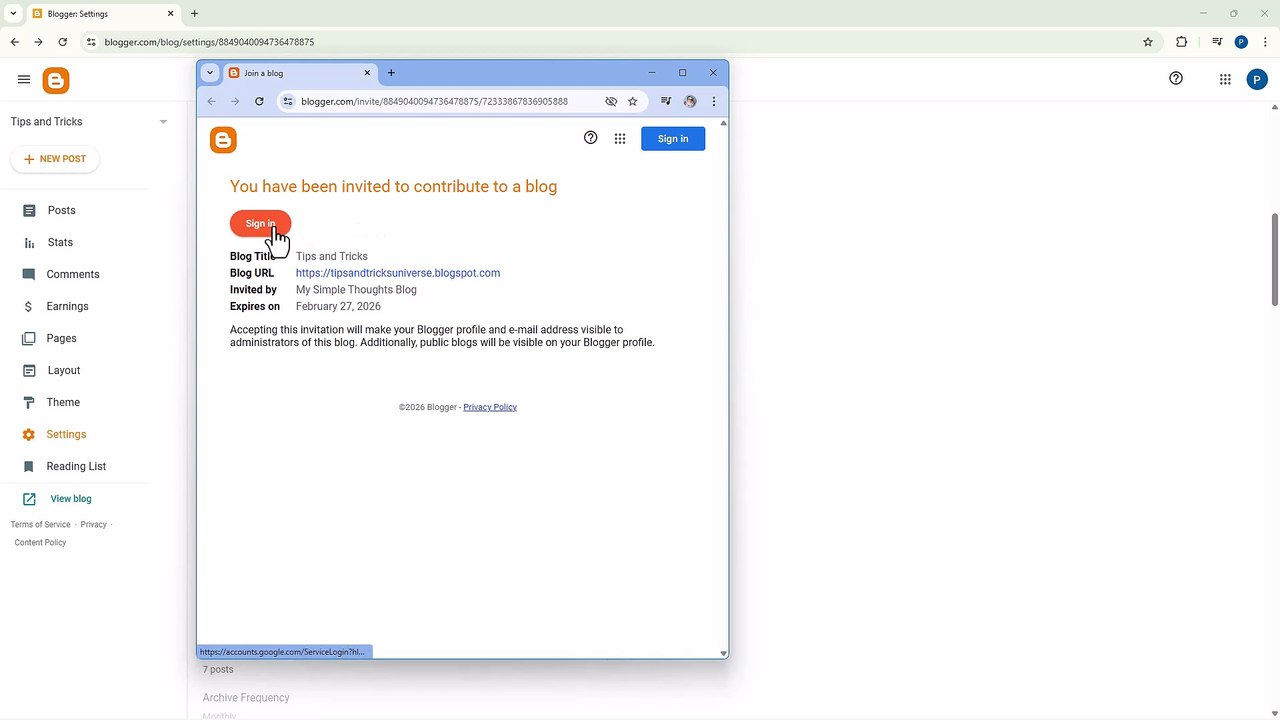
Task: Open Extensions puzzle icon in the main browser
Action: (1182, 42)
